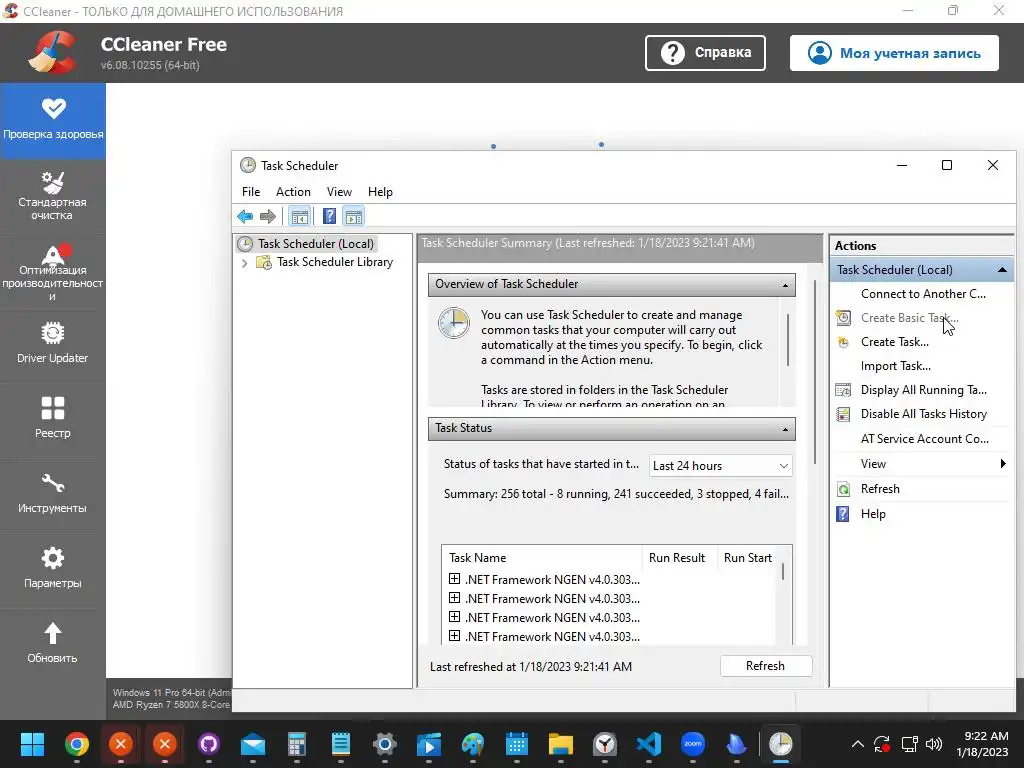Click Create Task clock icon in Actions

pos(843,342)
